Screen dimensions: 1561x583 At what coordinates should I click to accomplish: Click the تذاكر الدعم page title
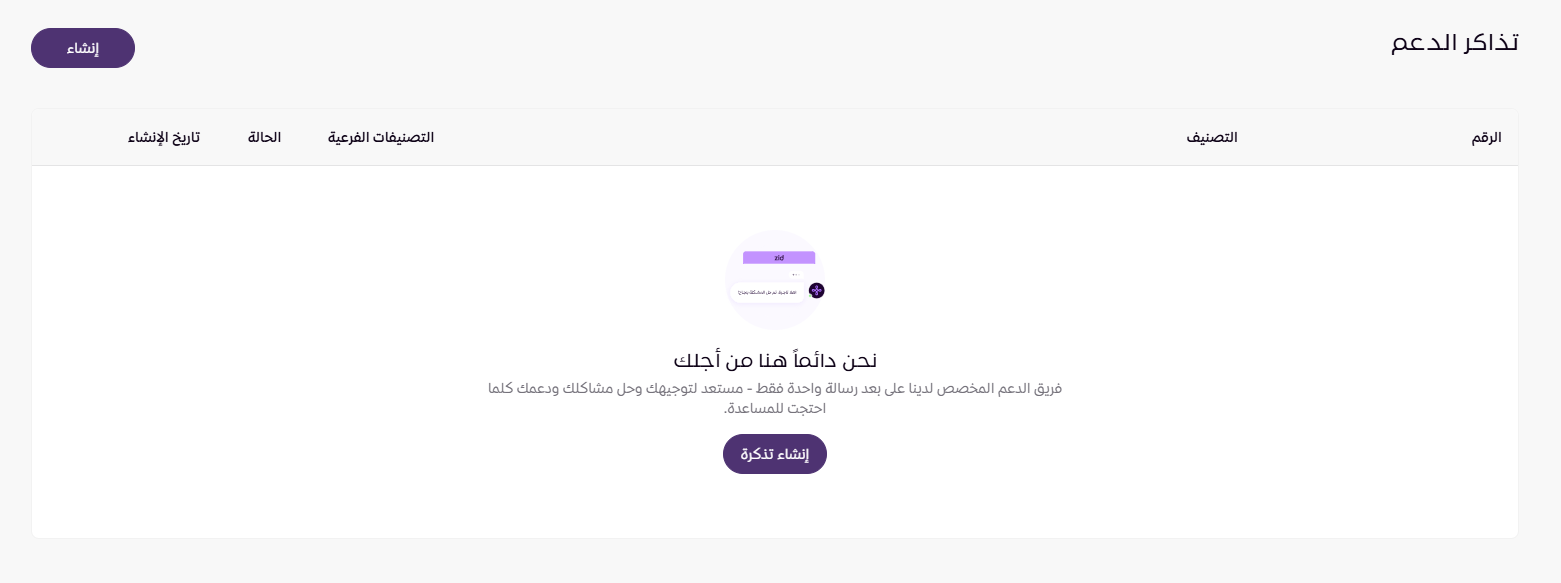1455,44
